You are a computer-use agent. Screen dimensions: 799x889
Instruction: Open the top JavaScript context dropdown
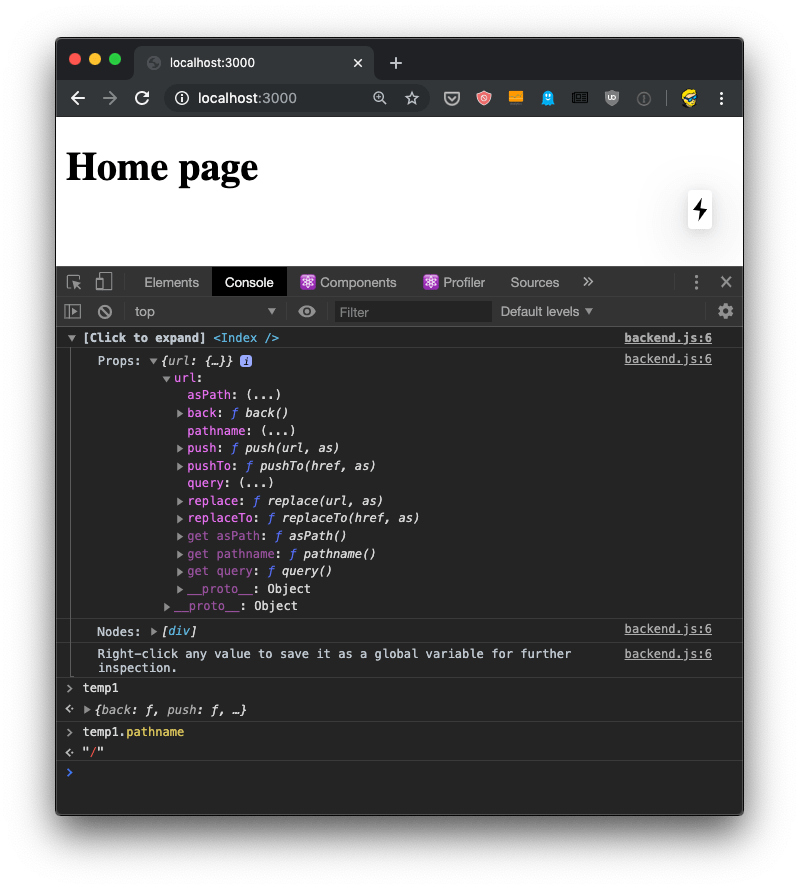click(x=205, y=312)
